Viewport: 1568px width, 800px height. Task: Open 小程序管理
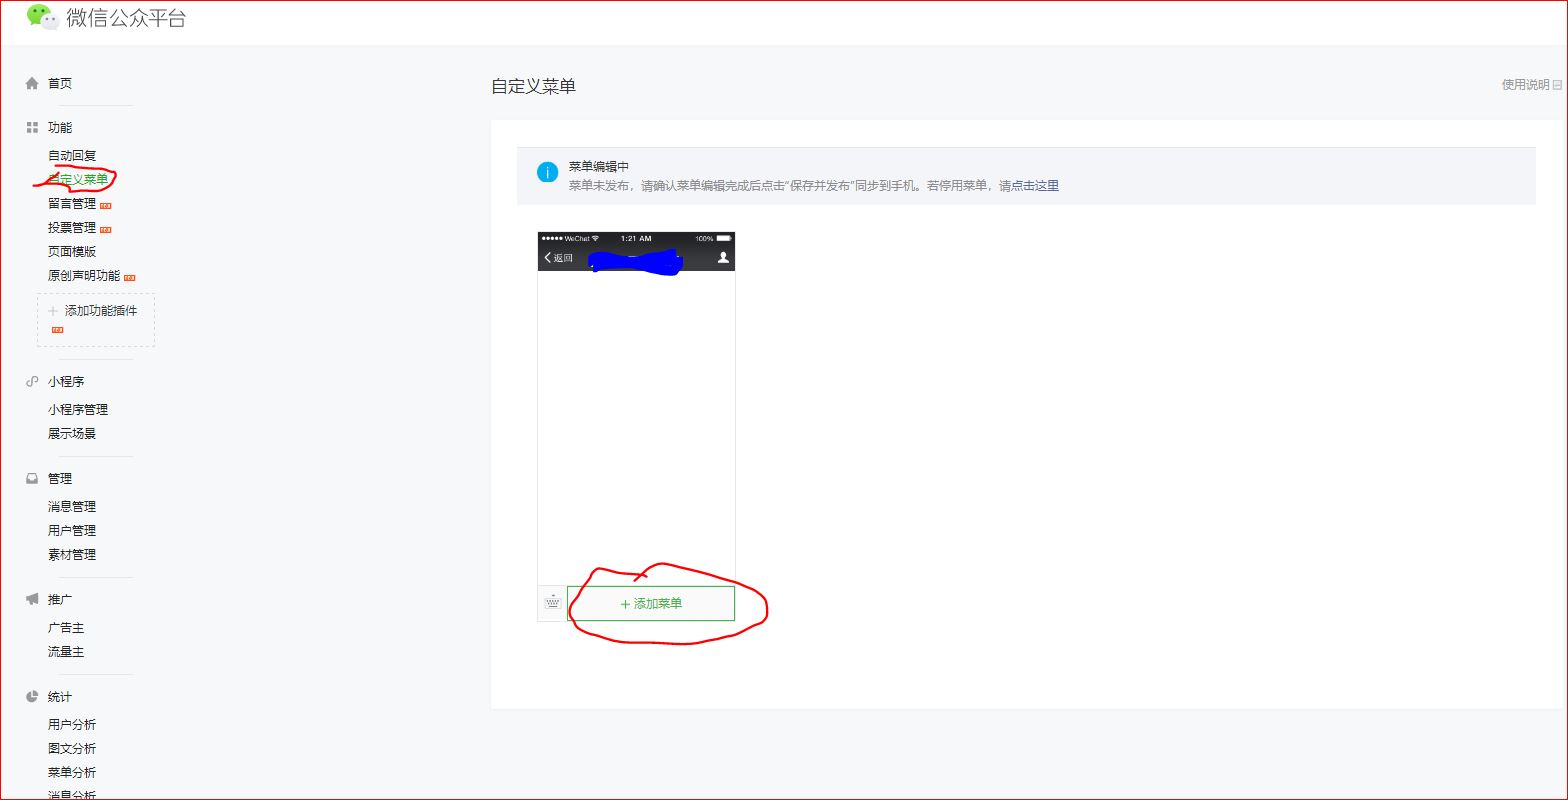click(x=78, y=410)
